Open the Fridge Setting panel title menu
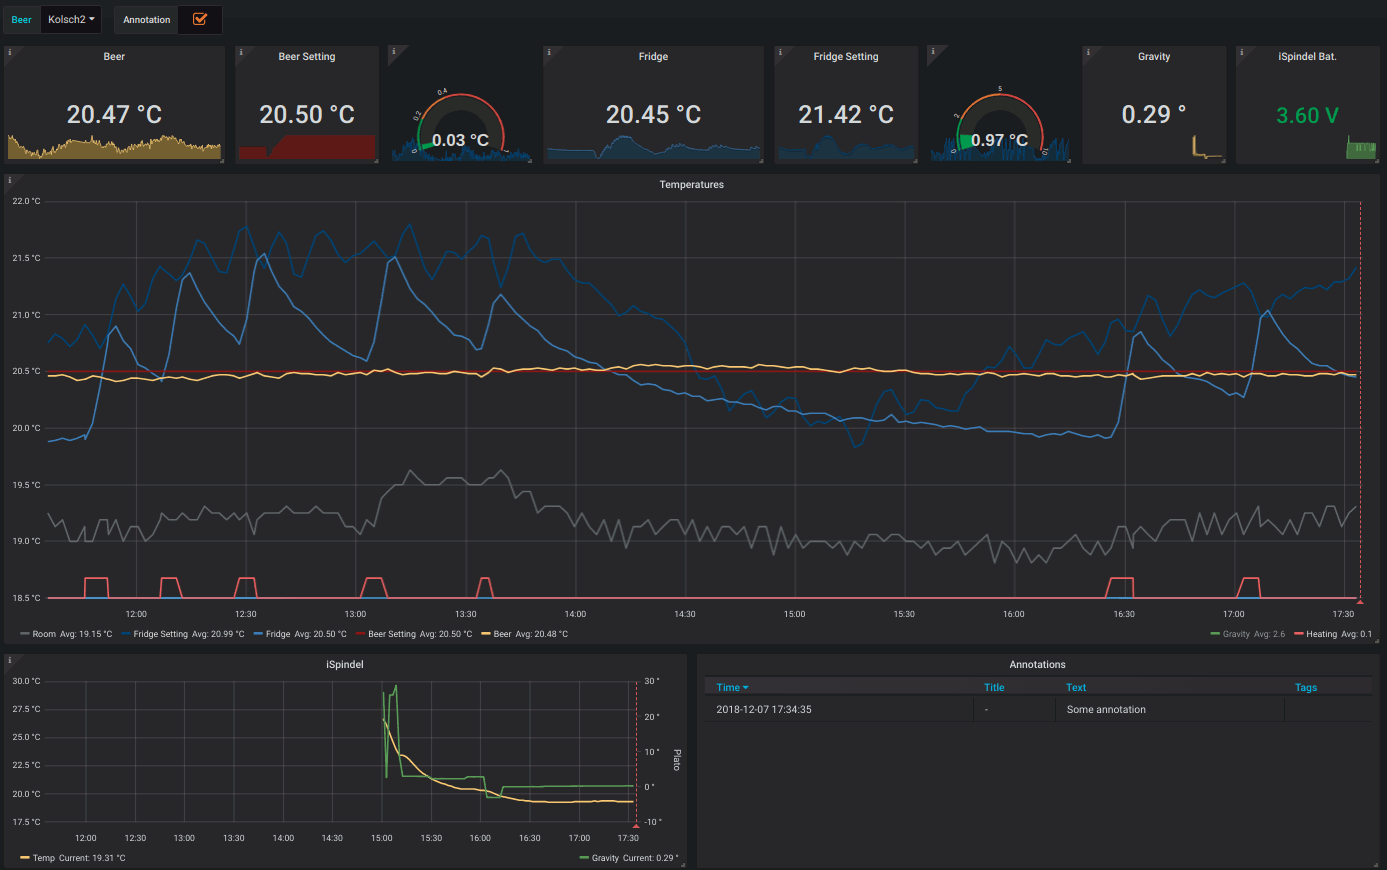The width and height of the screenshot is (1387, 870). [846, 57]
